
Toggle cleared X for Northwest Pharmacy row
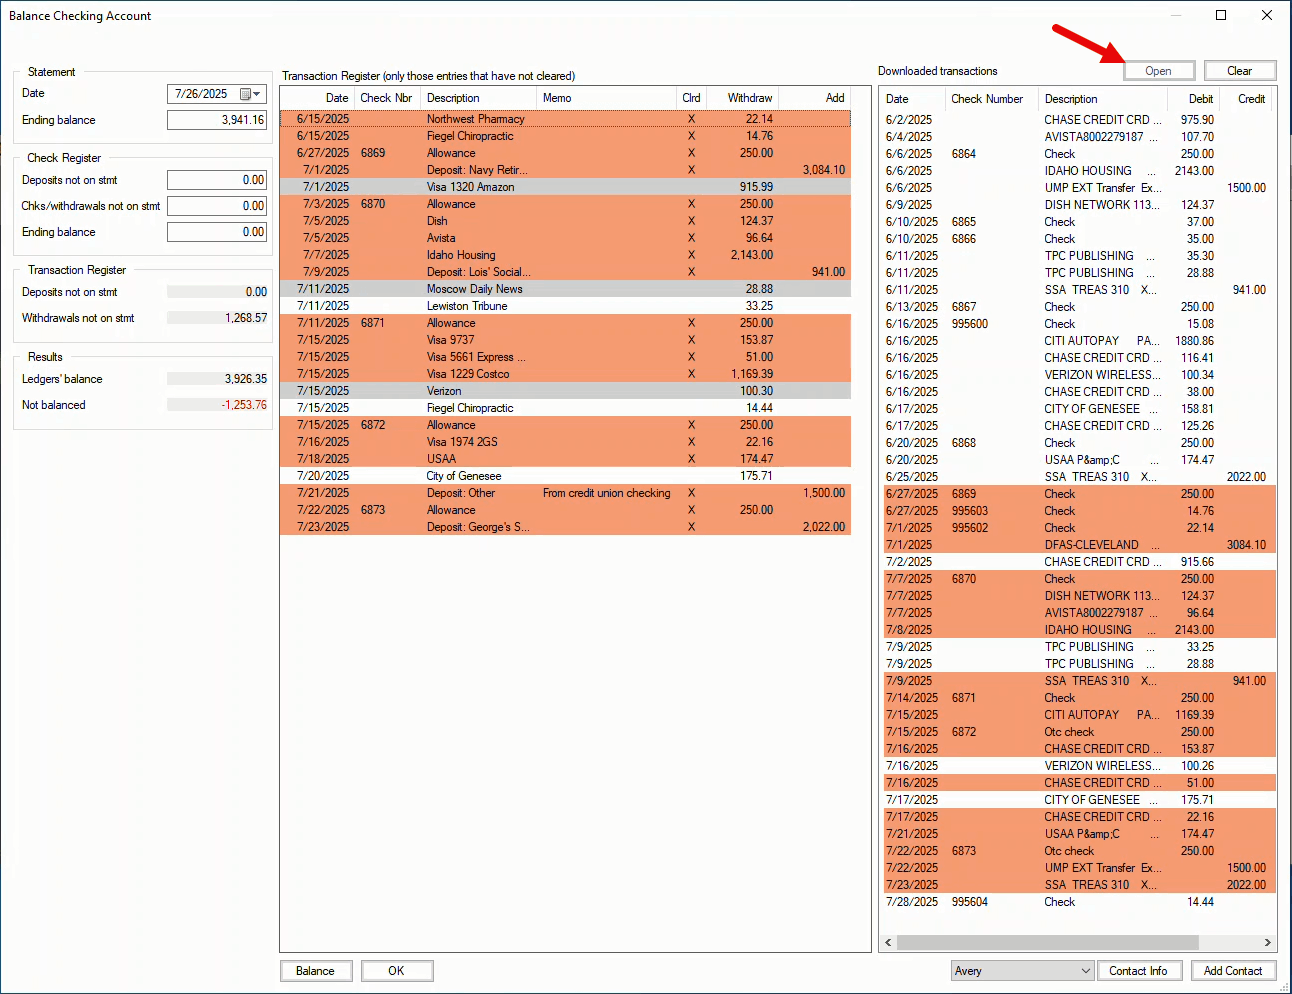691,119
